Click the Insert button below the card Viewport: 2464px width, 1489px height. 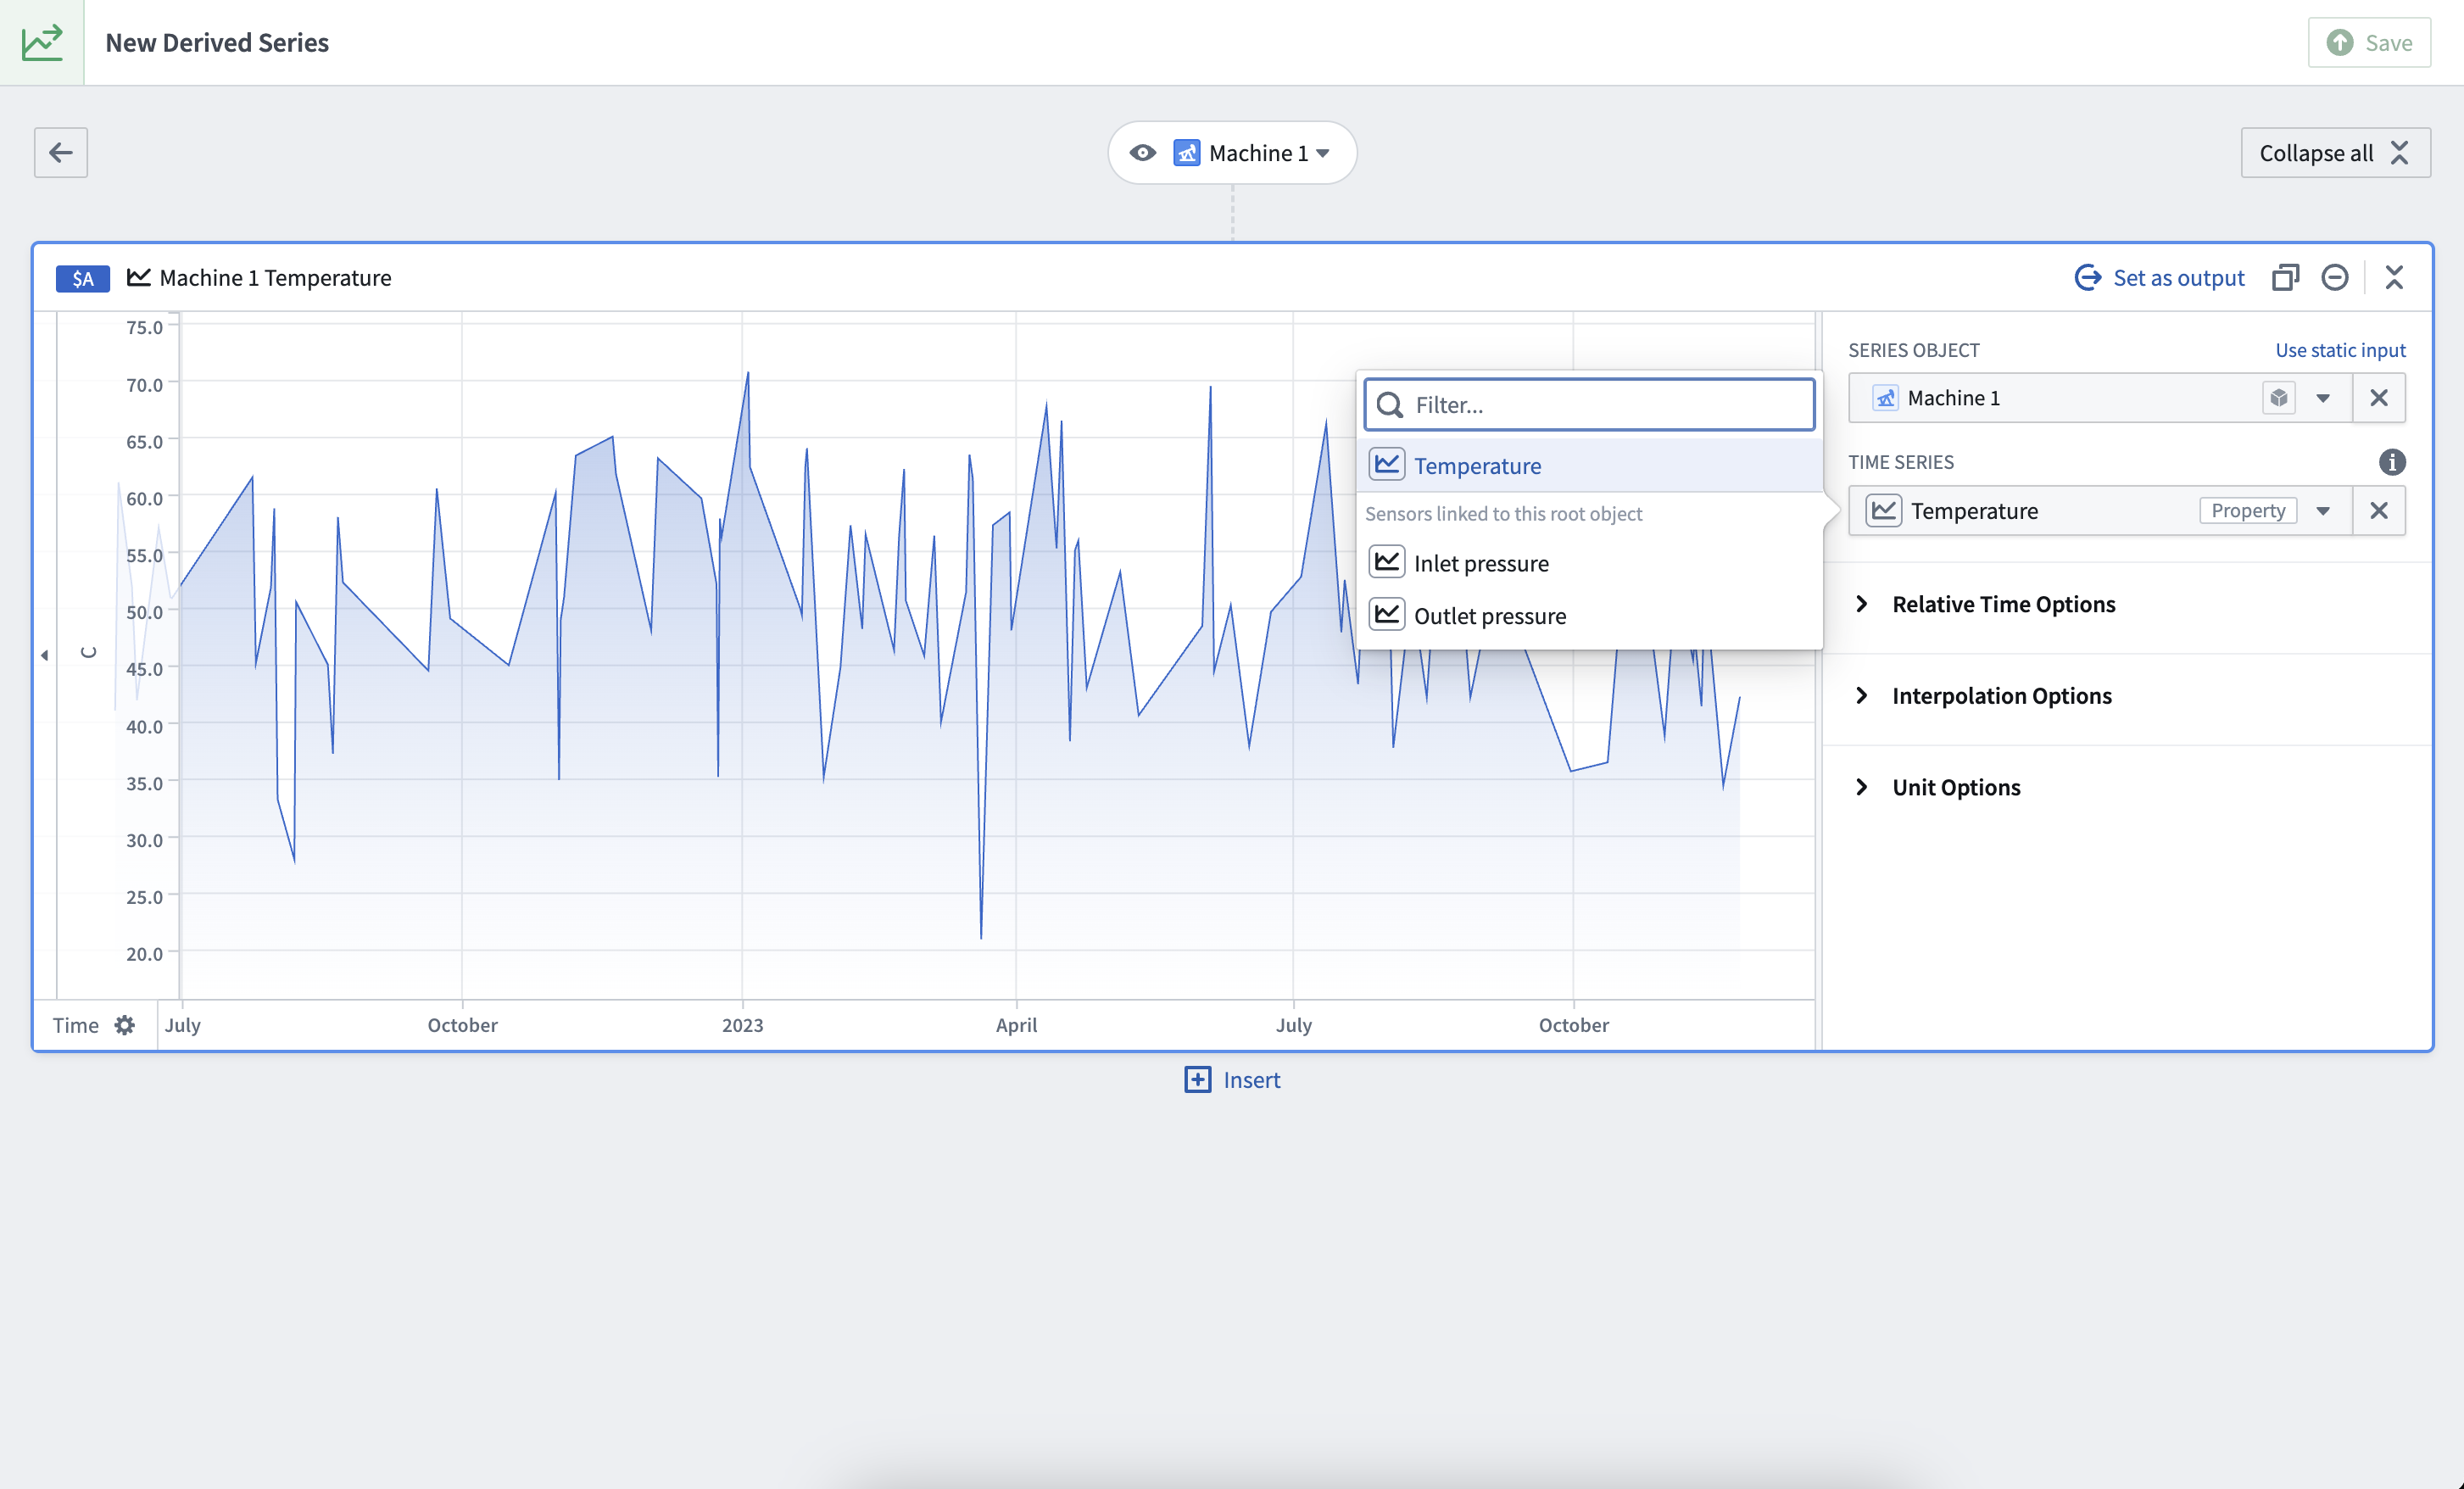(x=1232, y=1080)
